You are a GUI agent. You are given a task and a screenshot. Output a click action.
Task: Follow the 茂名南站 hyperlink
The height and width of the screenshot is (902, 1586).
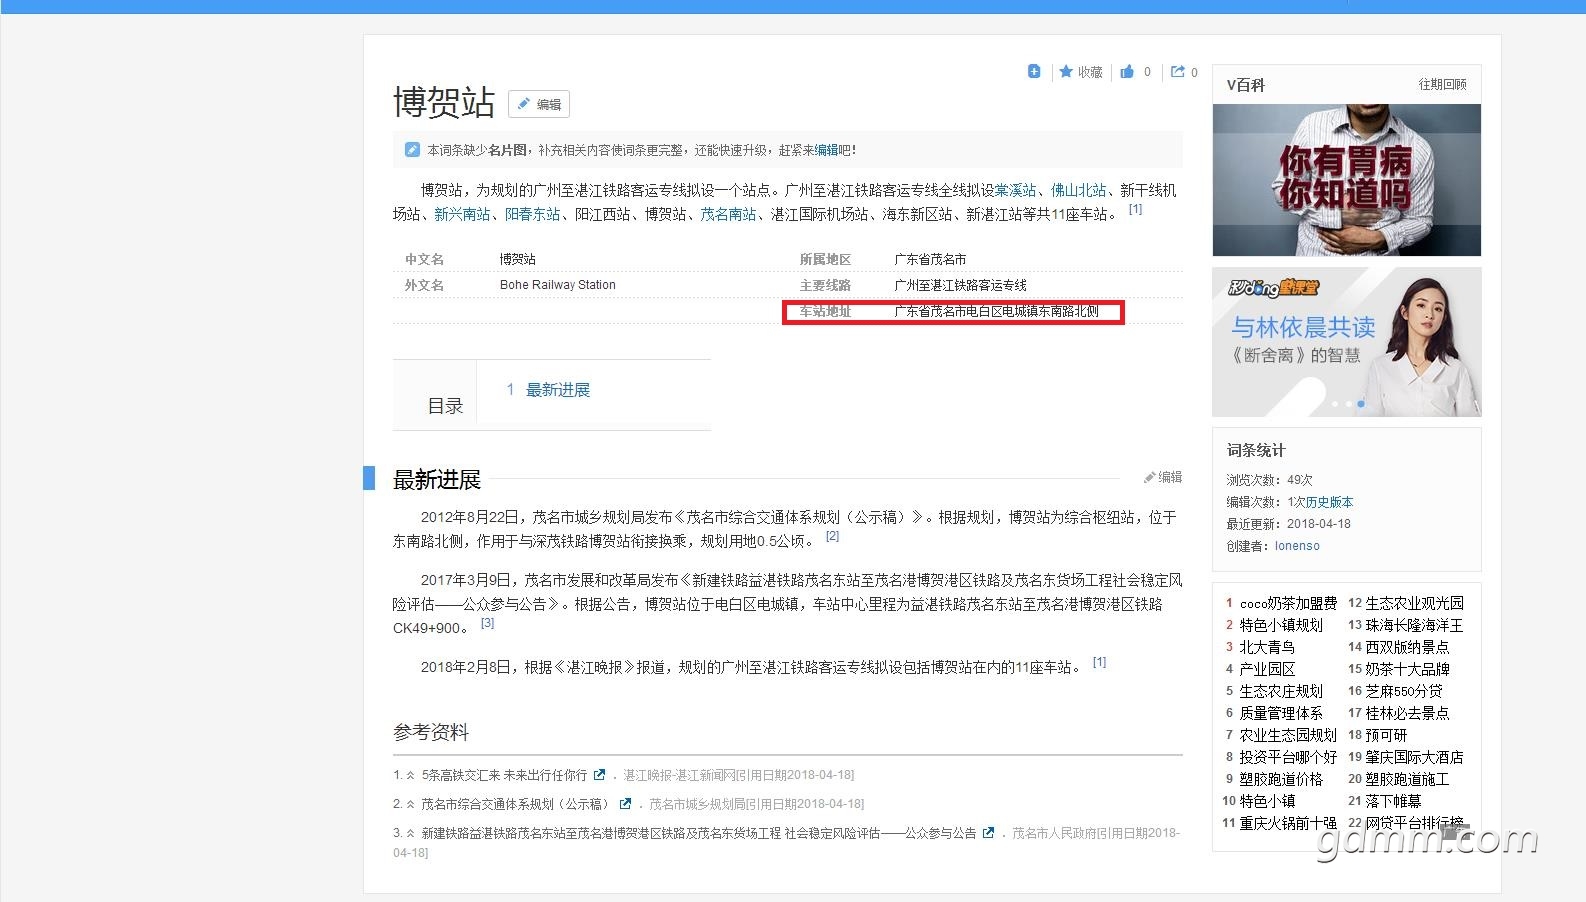point(727,214)
